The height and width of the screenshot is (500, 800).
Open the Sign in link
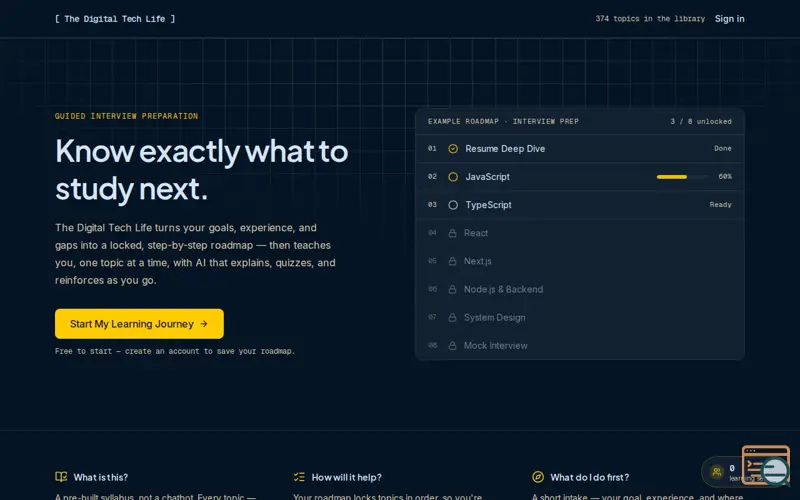pos(729,19)
